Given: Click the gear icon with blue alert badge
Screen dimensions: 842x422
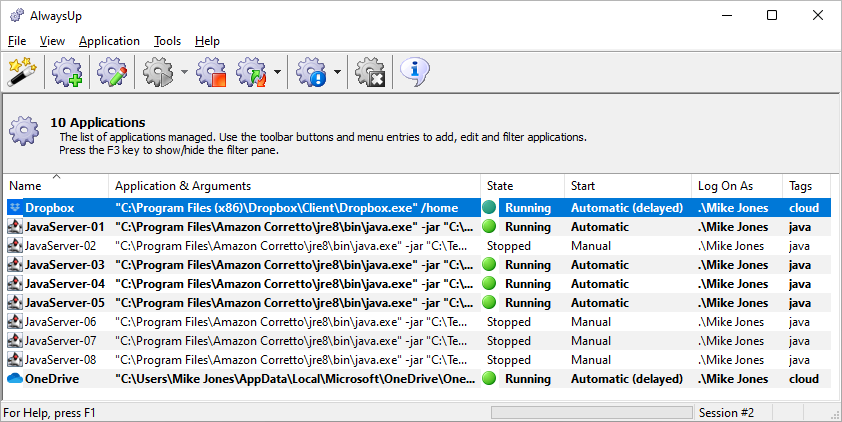Looking at the screenshot, I should 311,71.
